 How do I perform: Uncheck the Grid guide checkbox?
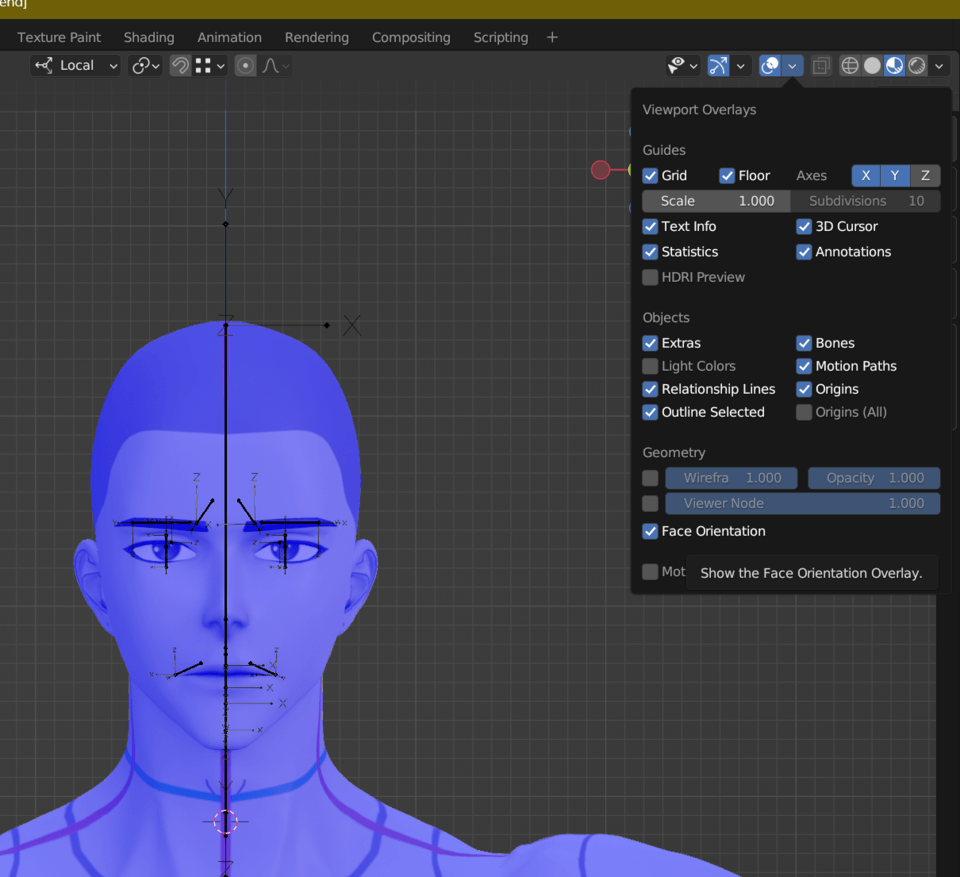[x=650, y=176]
